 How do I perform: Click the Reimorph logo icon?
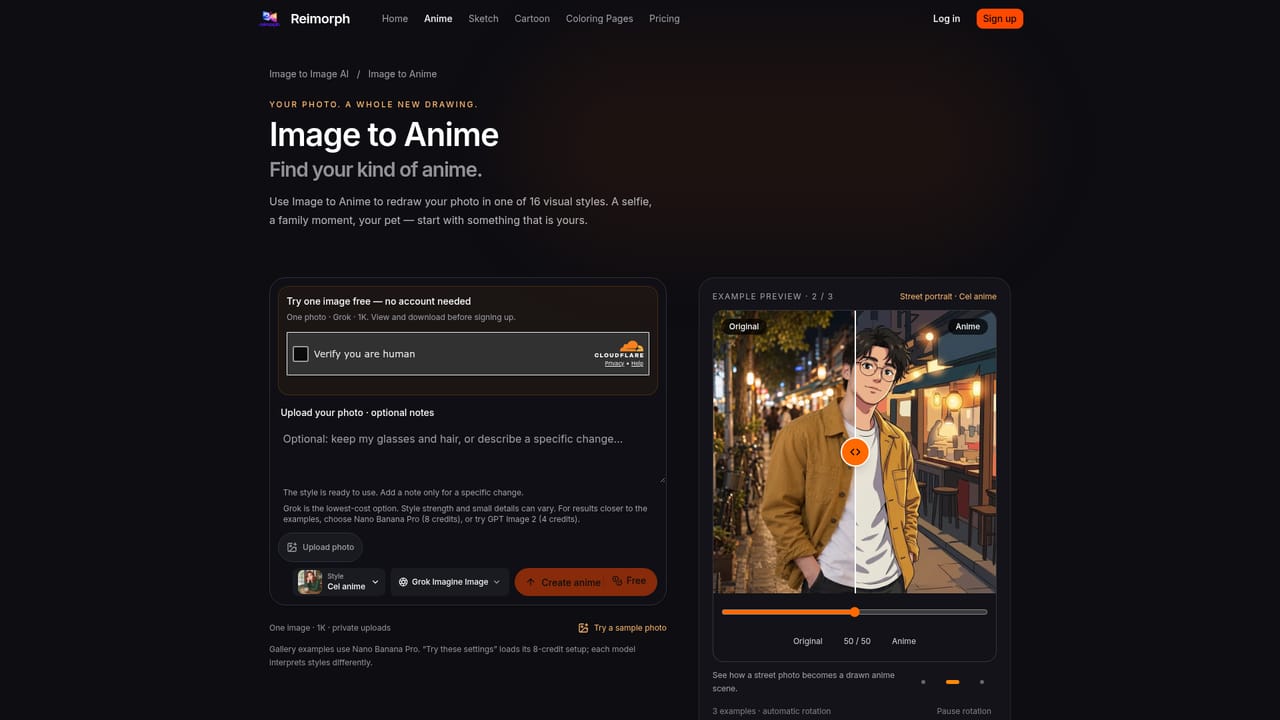[269, 18]
